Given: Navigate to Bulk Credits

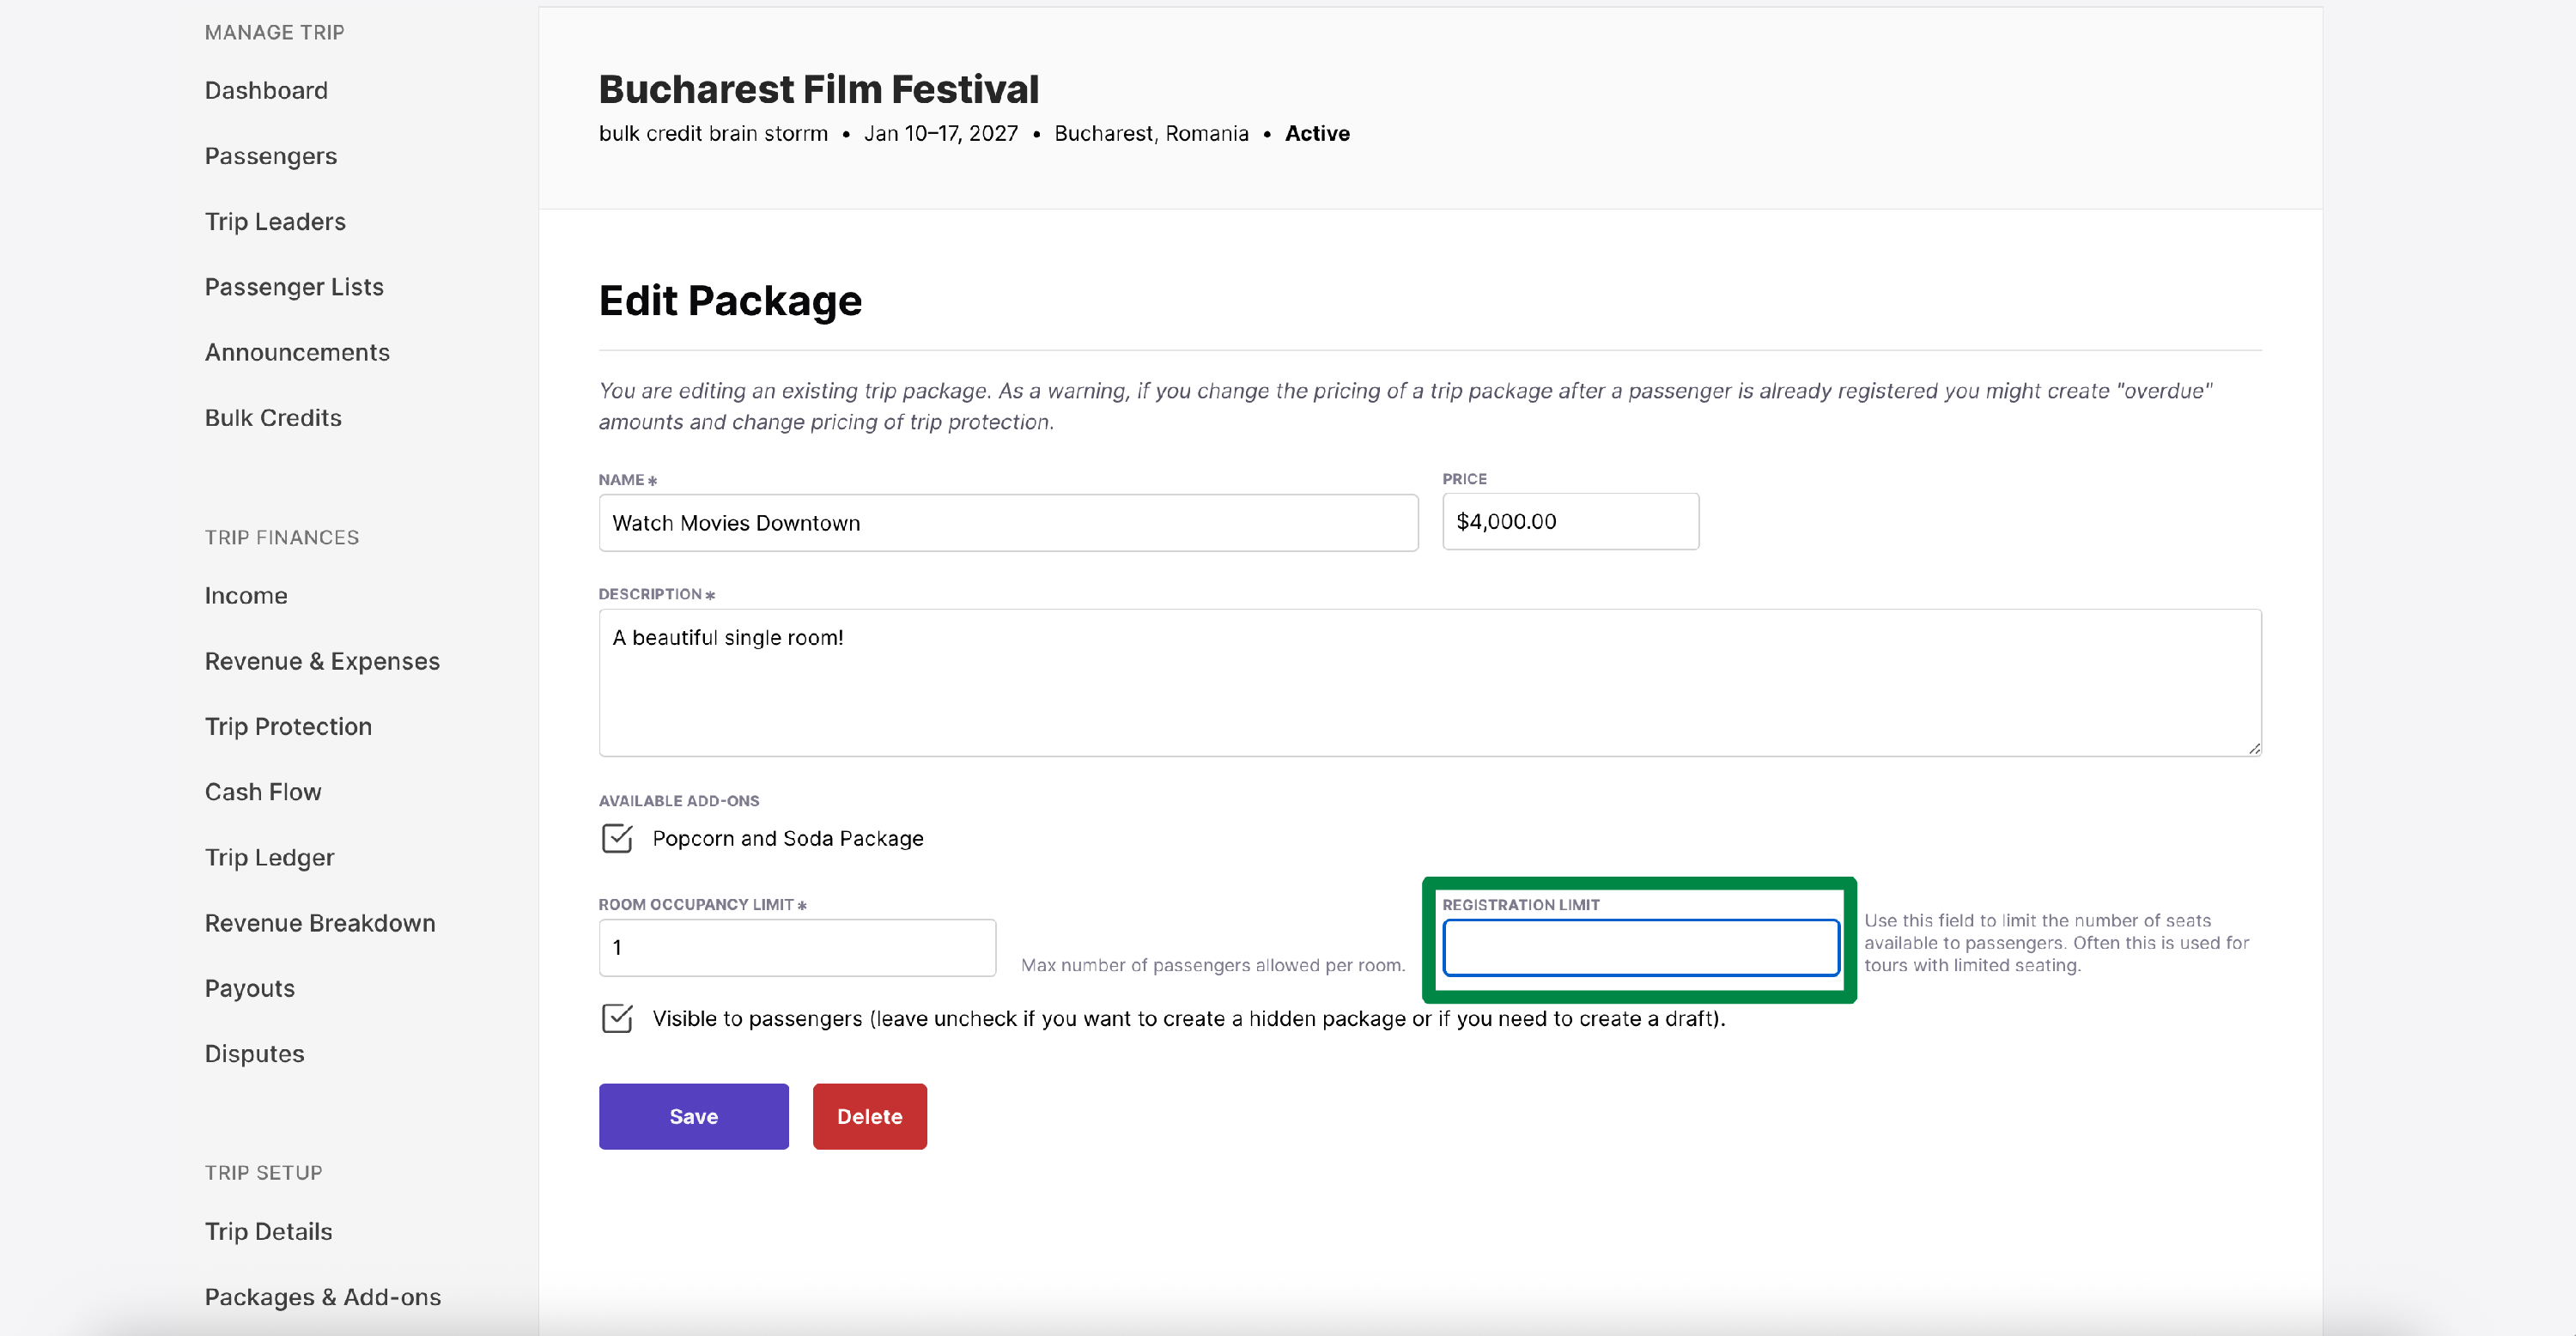Looking at the screenshot, I should [x=273, y=418].
